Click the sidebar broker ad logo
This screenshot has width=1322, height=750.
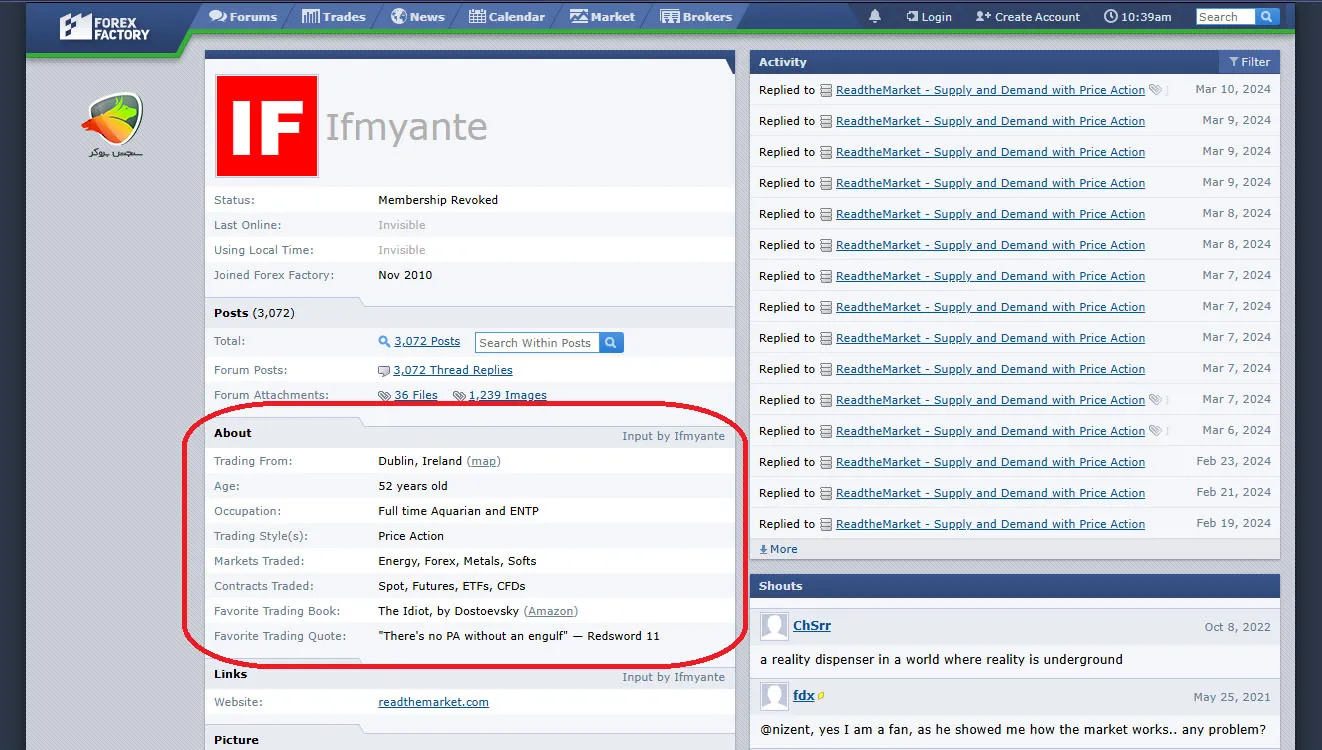click(112, 125)
